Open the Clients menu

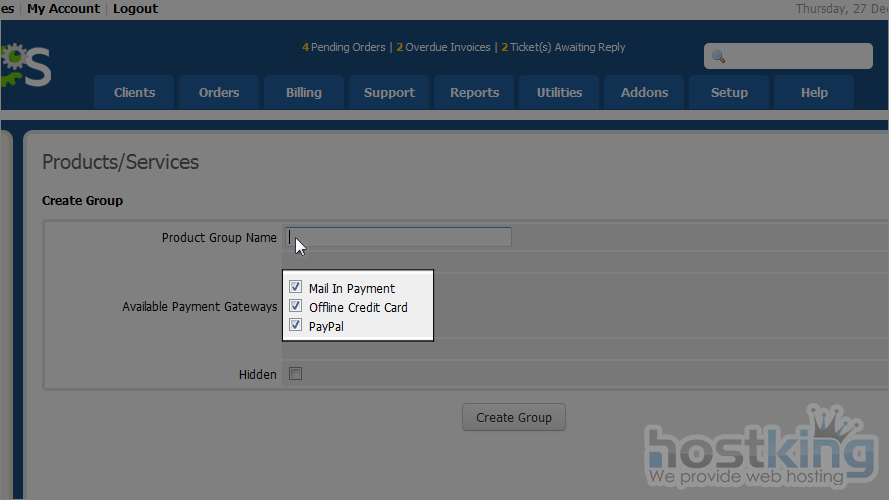134,92
